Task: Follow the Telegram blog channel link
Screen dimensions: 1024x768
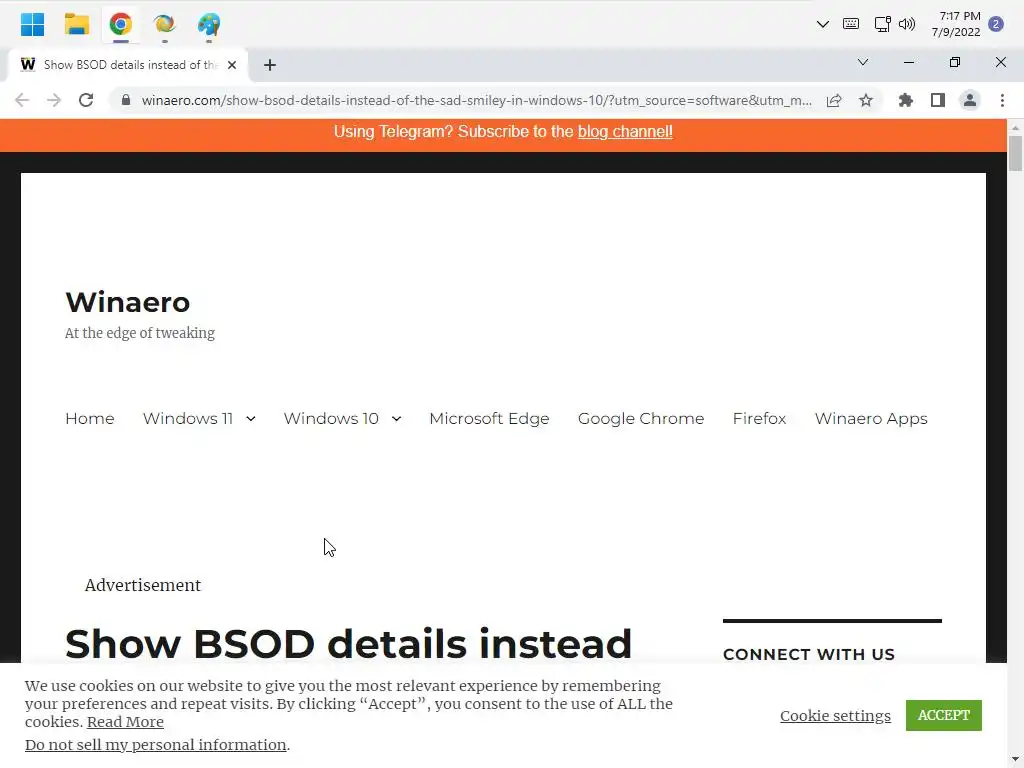Action: pos(625,132)
